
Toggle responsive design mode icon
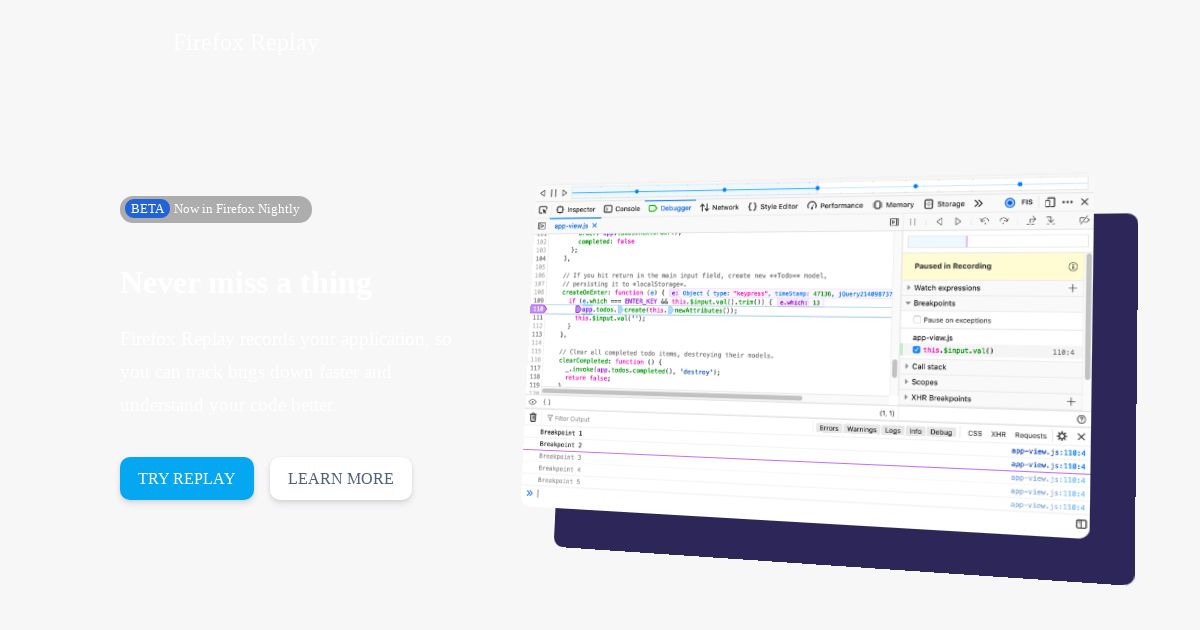coord(1050,202)
